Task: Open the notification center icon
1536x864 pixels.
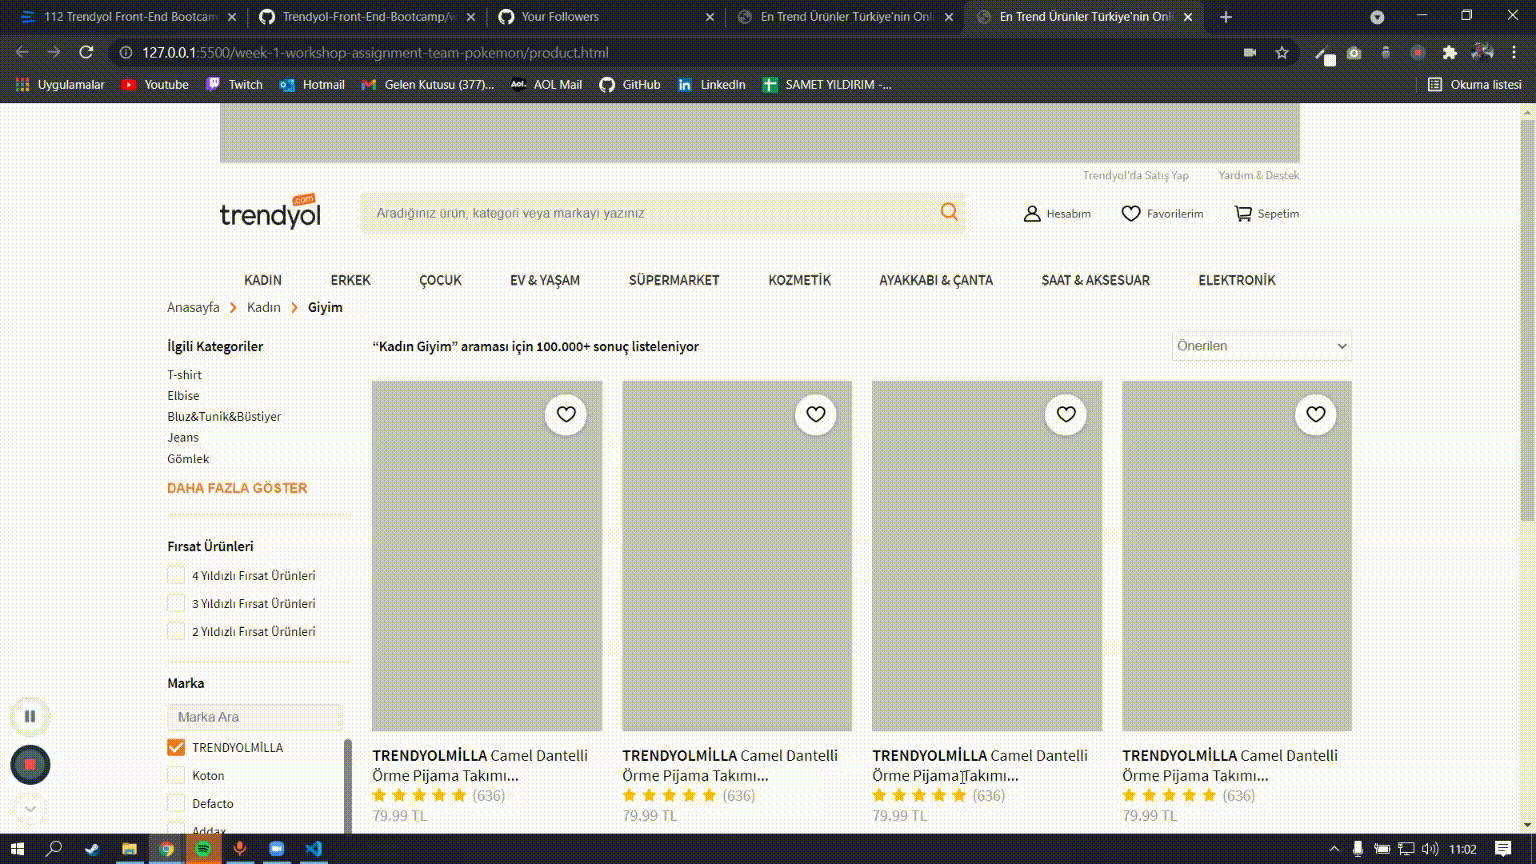Action: click(1503, 849)
